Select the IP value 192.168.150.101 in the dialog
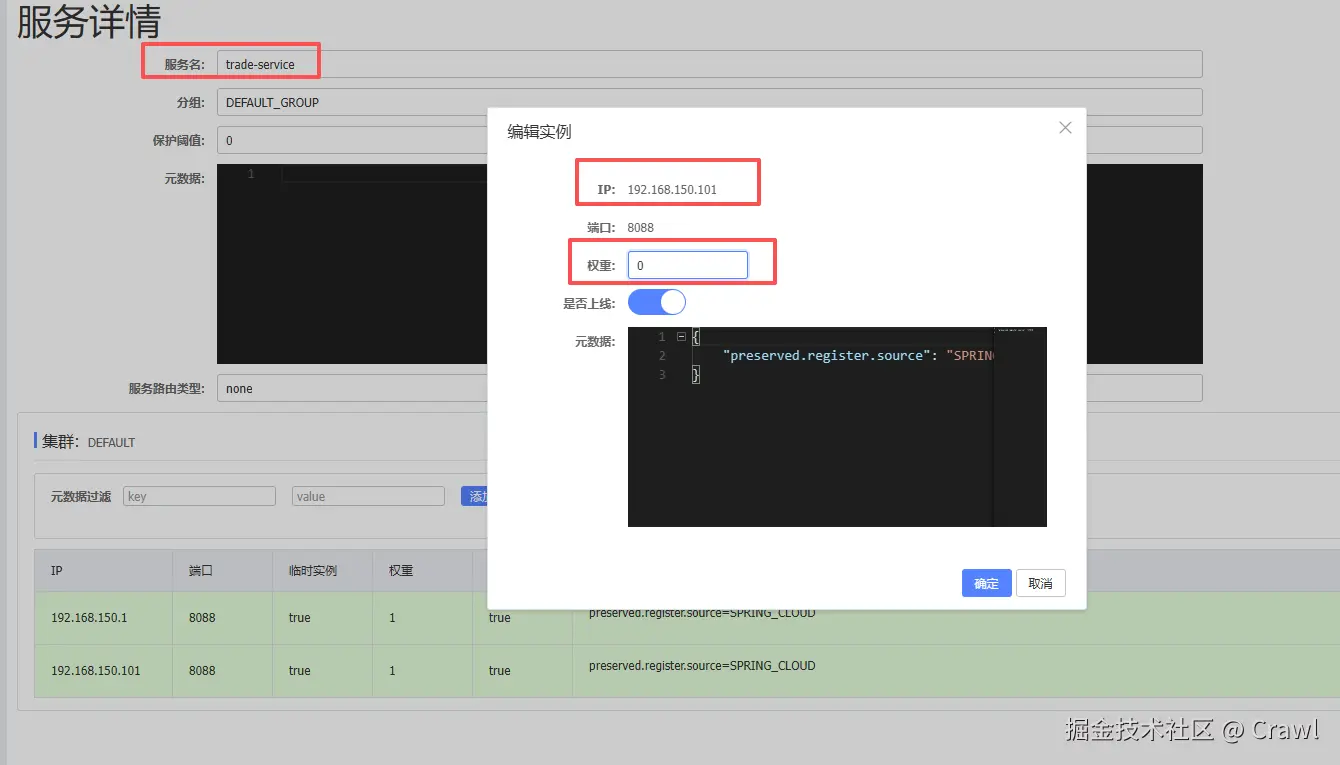The width and height of the screenshot is (1340, 765). click(x=672, y=189)
